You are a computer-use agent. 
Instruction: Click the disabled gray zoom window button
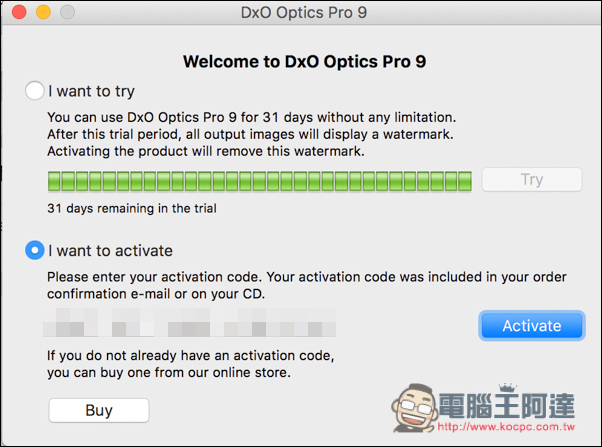[x=68, y=12]
